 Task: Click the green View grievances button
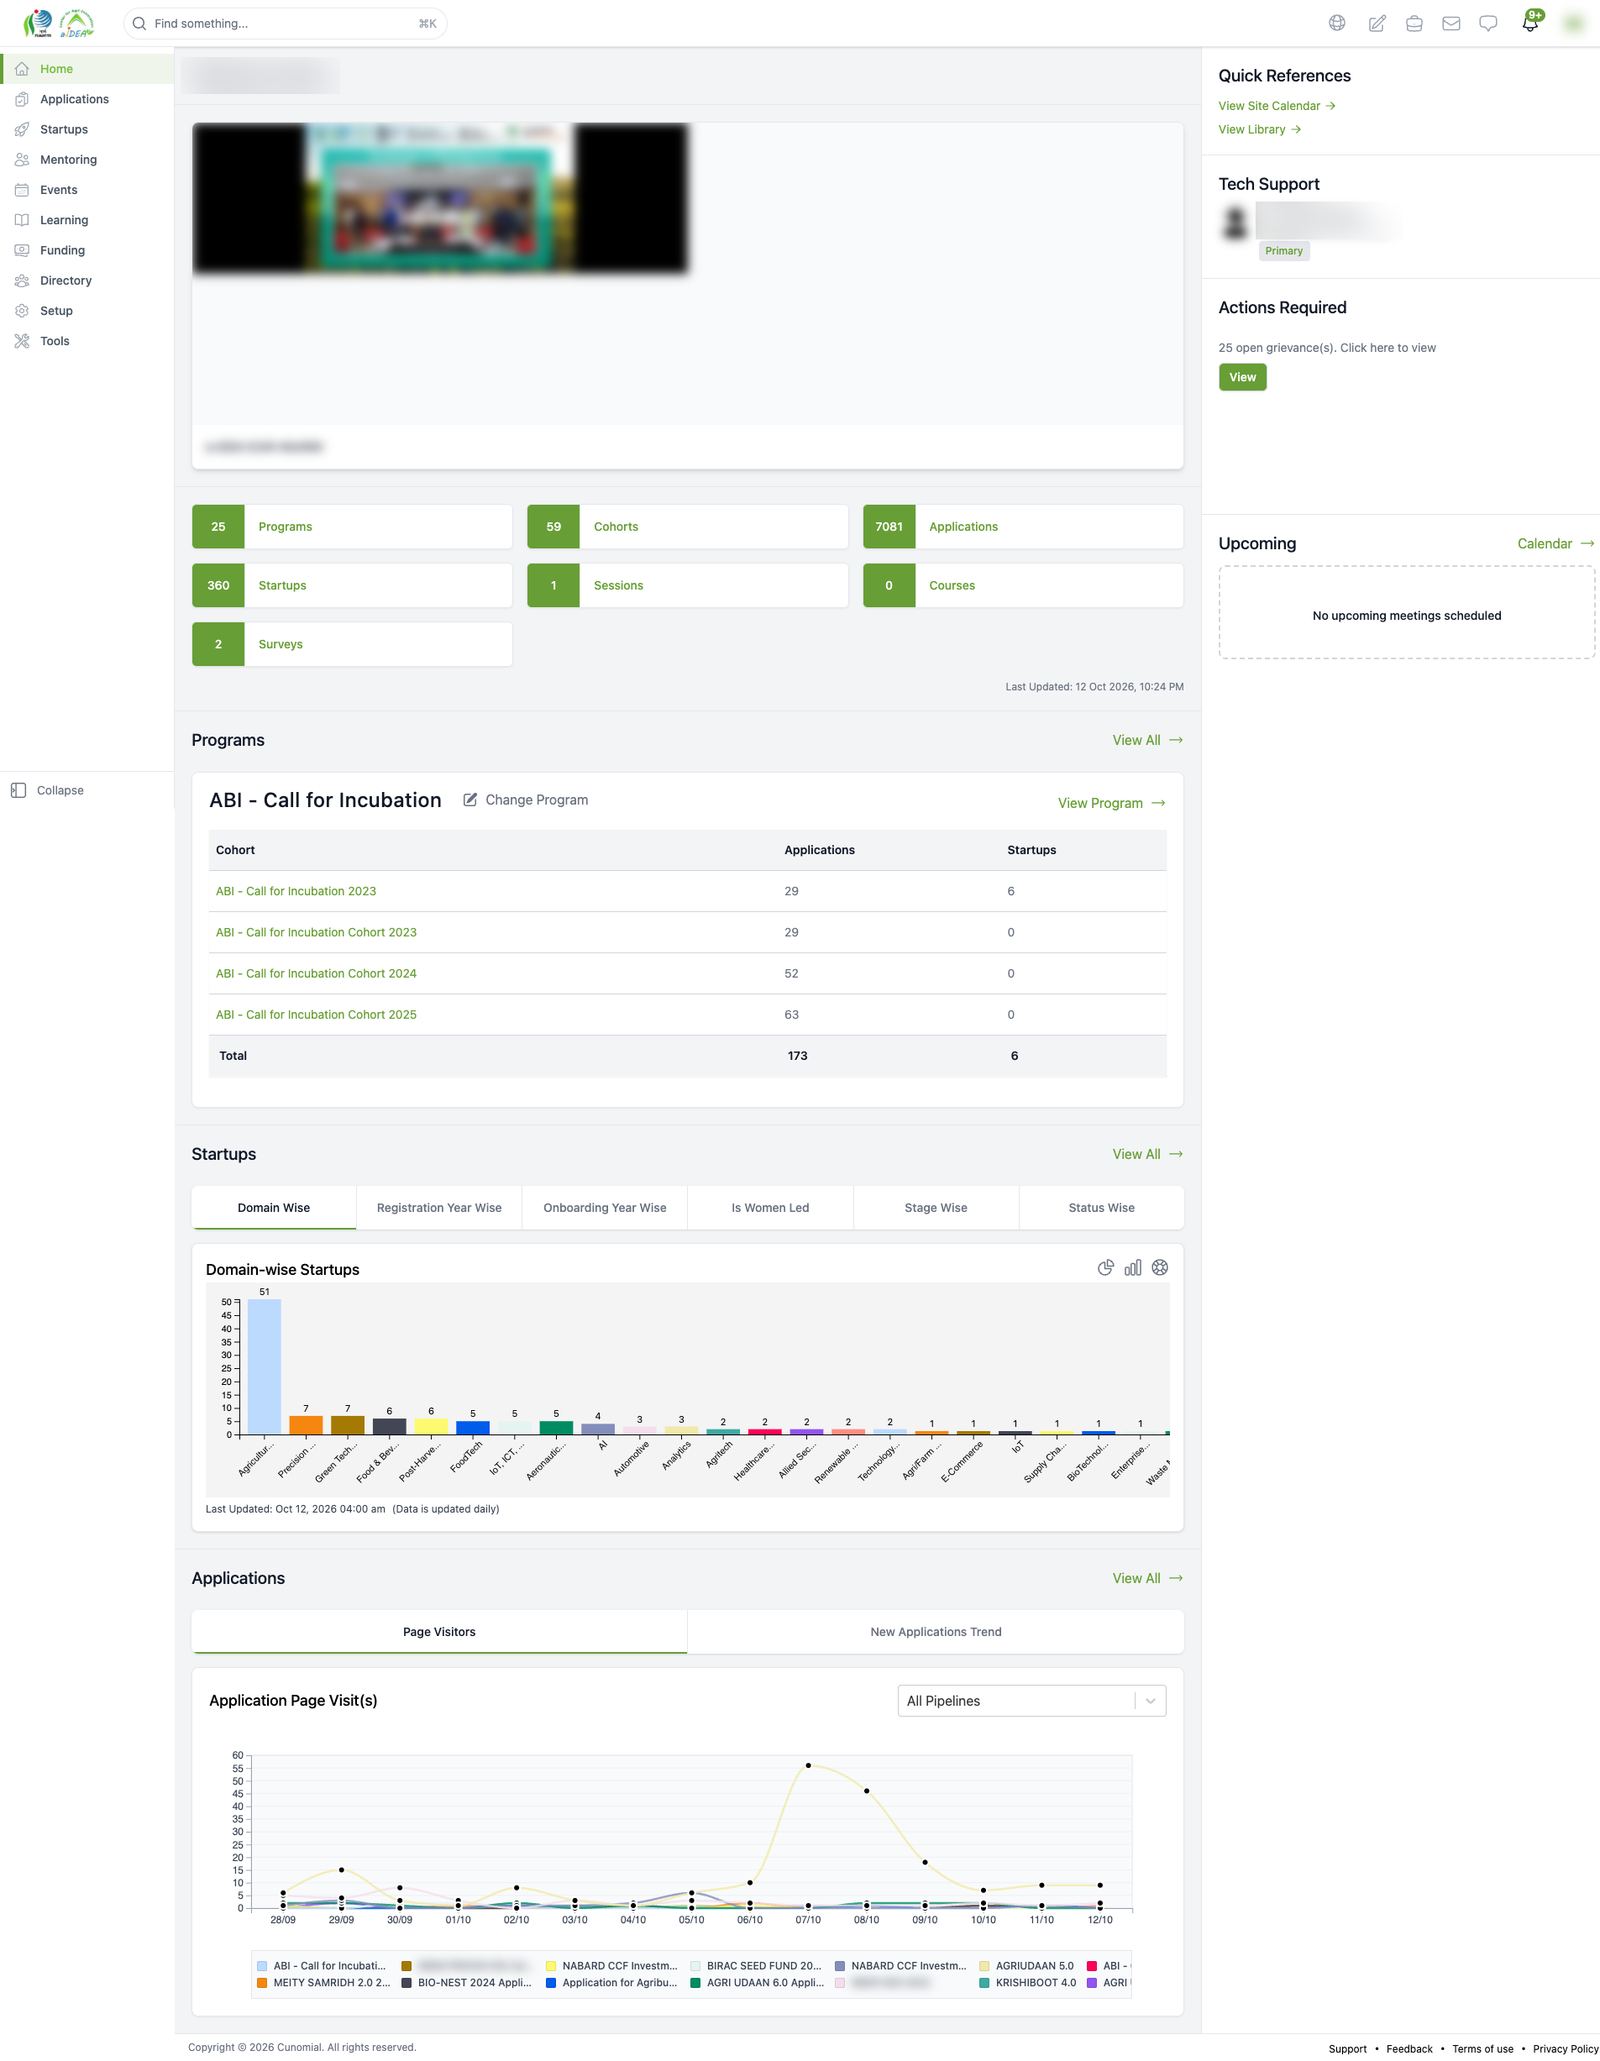[1243, 377]
